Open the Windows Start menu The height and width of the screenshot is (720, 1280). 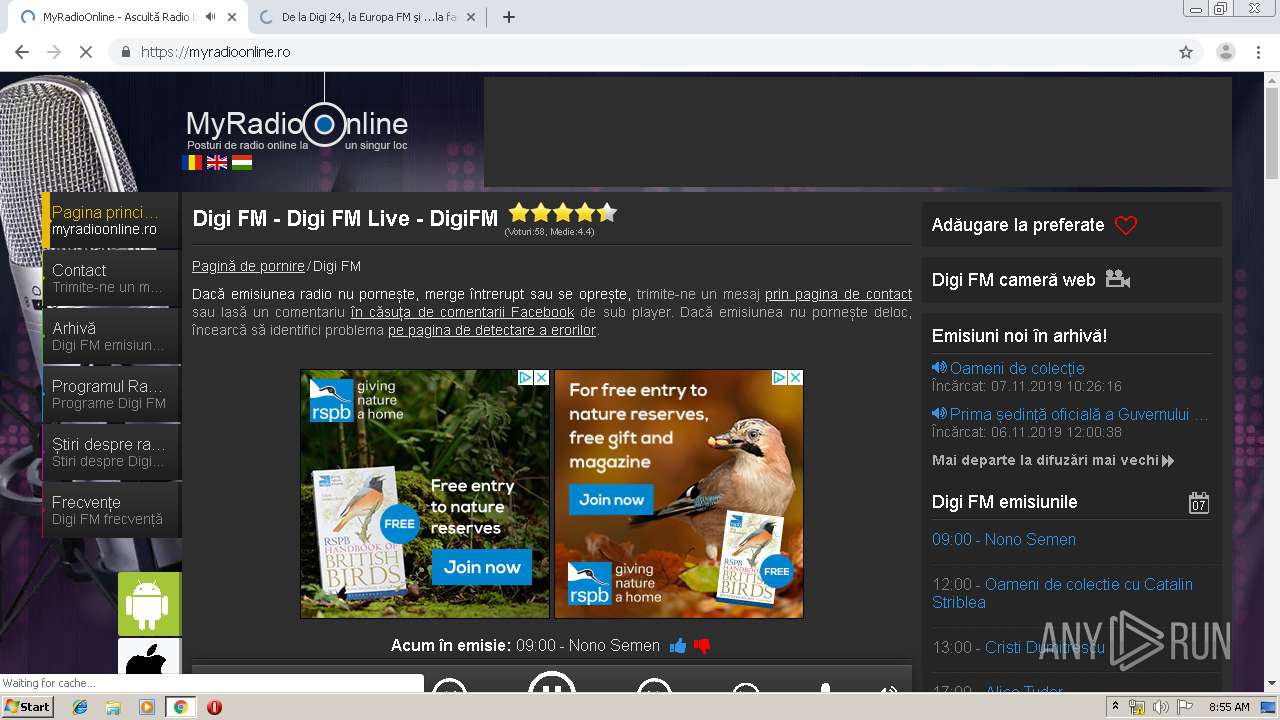click(28, 707)
